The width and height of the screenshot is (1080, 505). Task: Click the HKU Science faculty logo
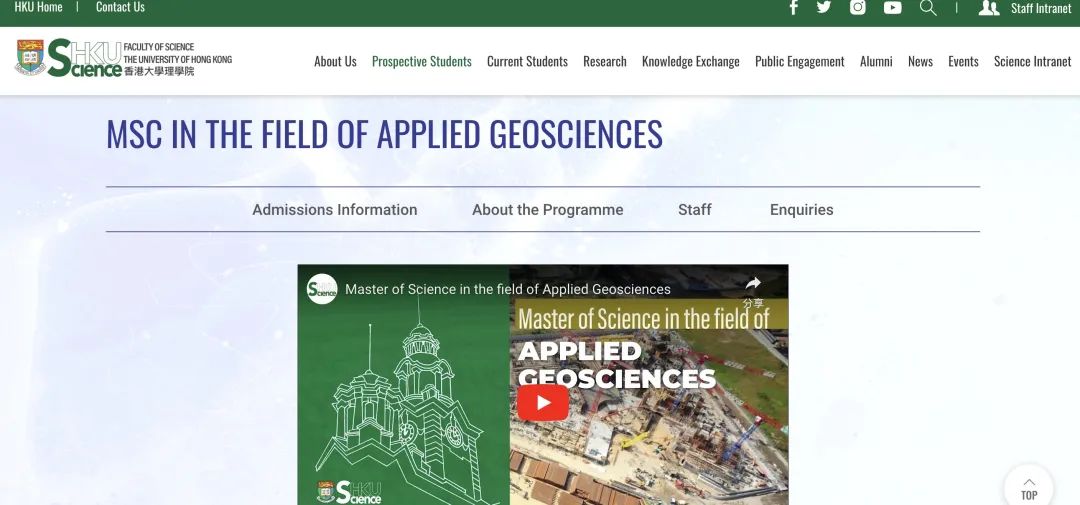(x=123, y=60)
